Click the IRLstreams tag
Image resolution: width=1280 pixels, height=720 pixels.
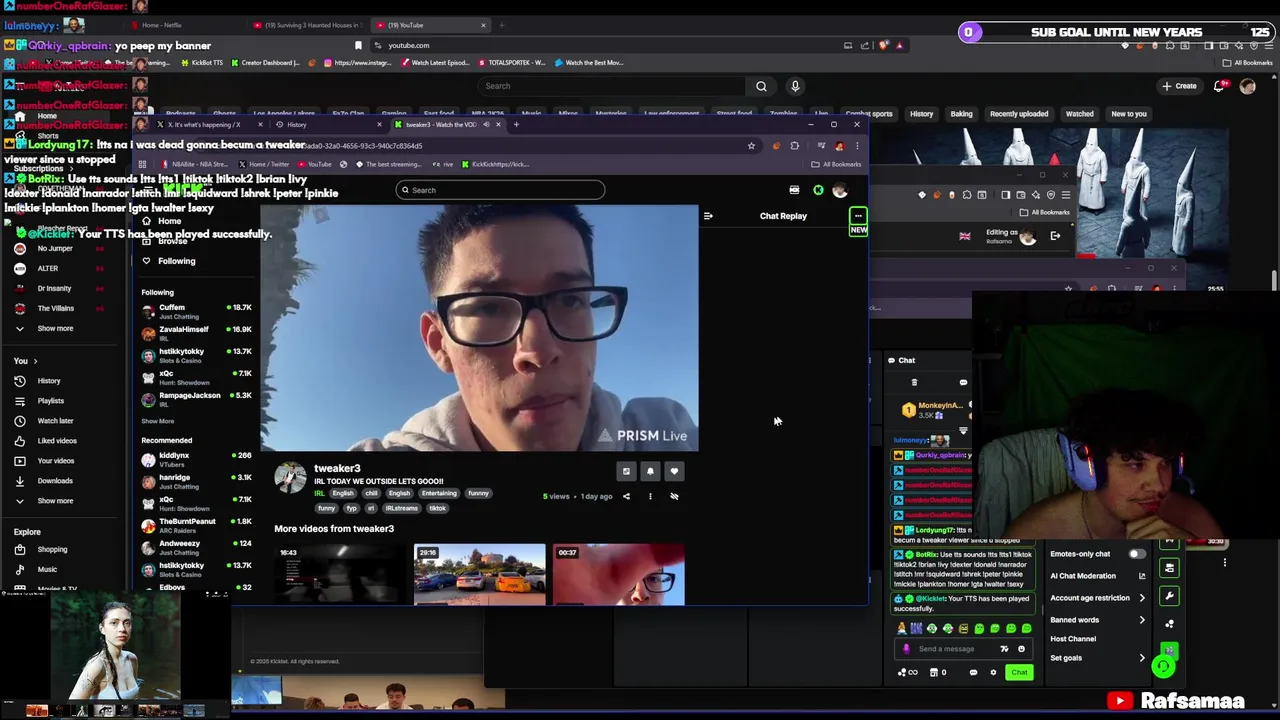point(401,508)
